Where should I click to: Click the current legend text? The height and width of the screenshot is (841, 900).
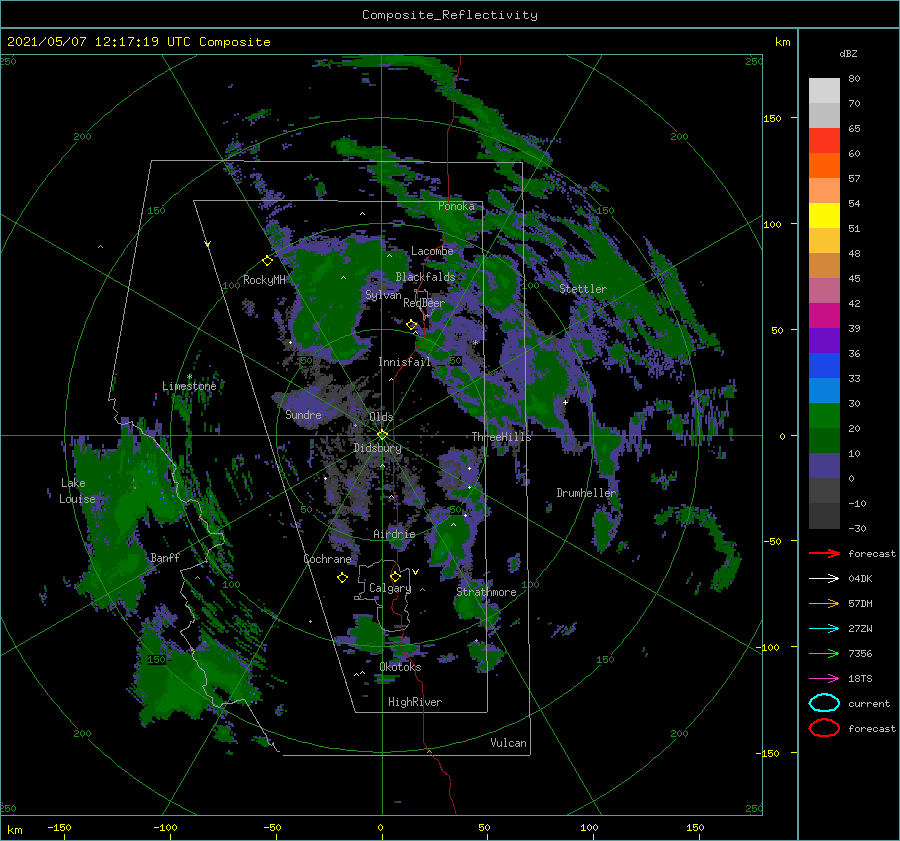tap(869, 703)
